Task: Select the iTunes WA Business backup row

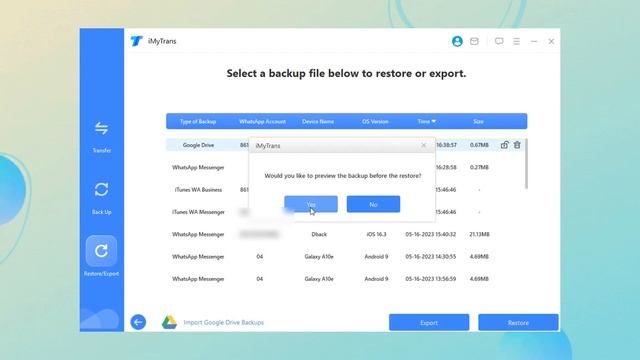Action: (x=345, y=190)
